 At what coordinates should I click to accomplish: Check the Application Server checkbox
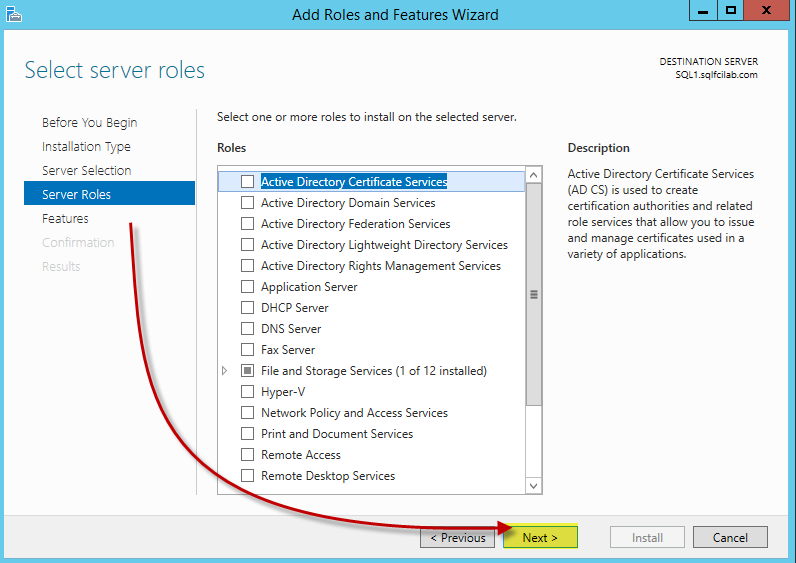[247, 287]
